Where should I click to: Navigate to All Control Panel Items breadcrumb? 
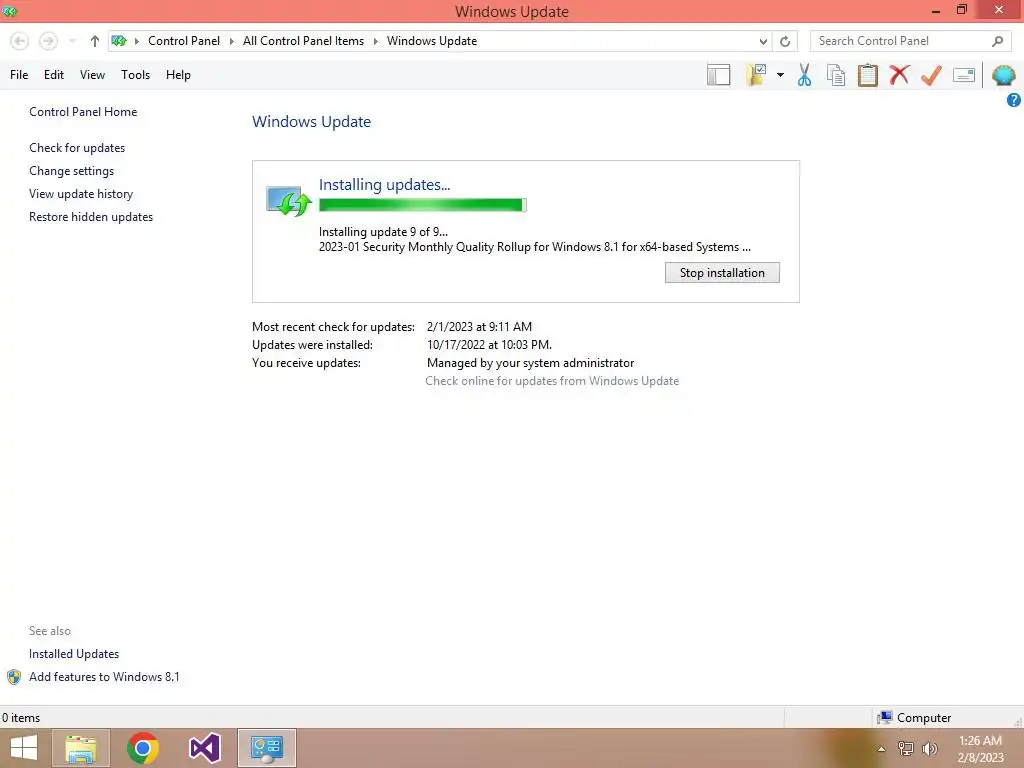click(303, 41)
